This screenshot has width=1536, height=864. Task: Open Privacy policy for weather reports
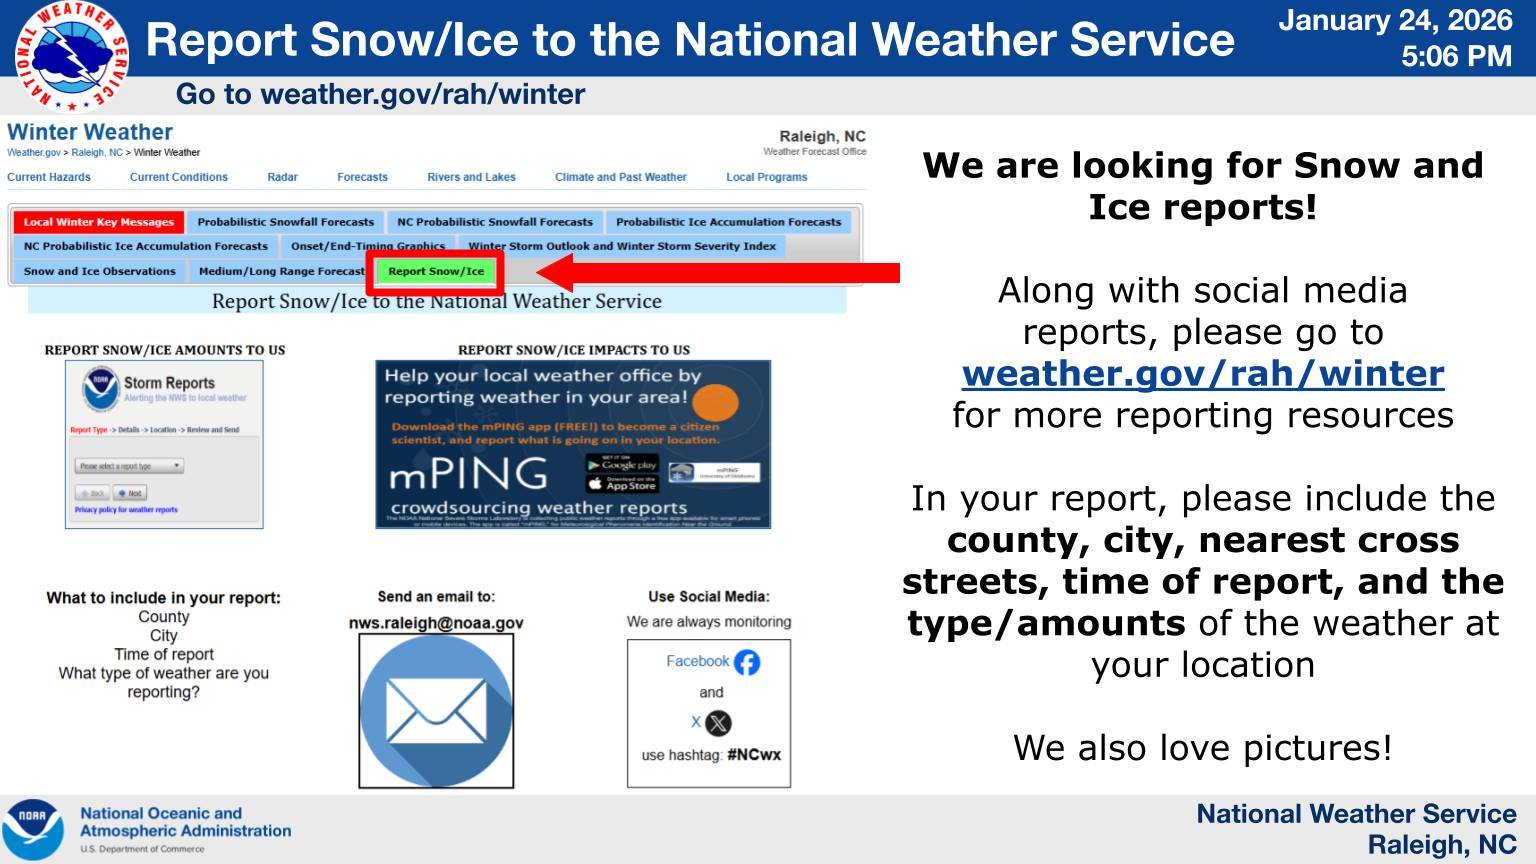126,510
